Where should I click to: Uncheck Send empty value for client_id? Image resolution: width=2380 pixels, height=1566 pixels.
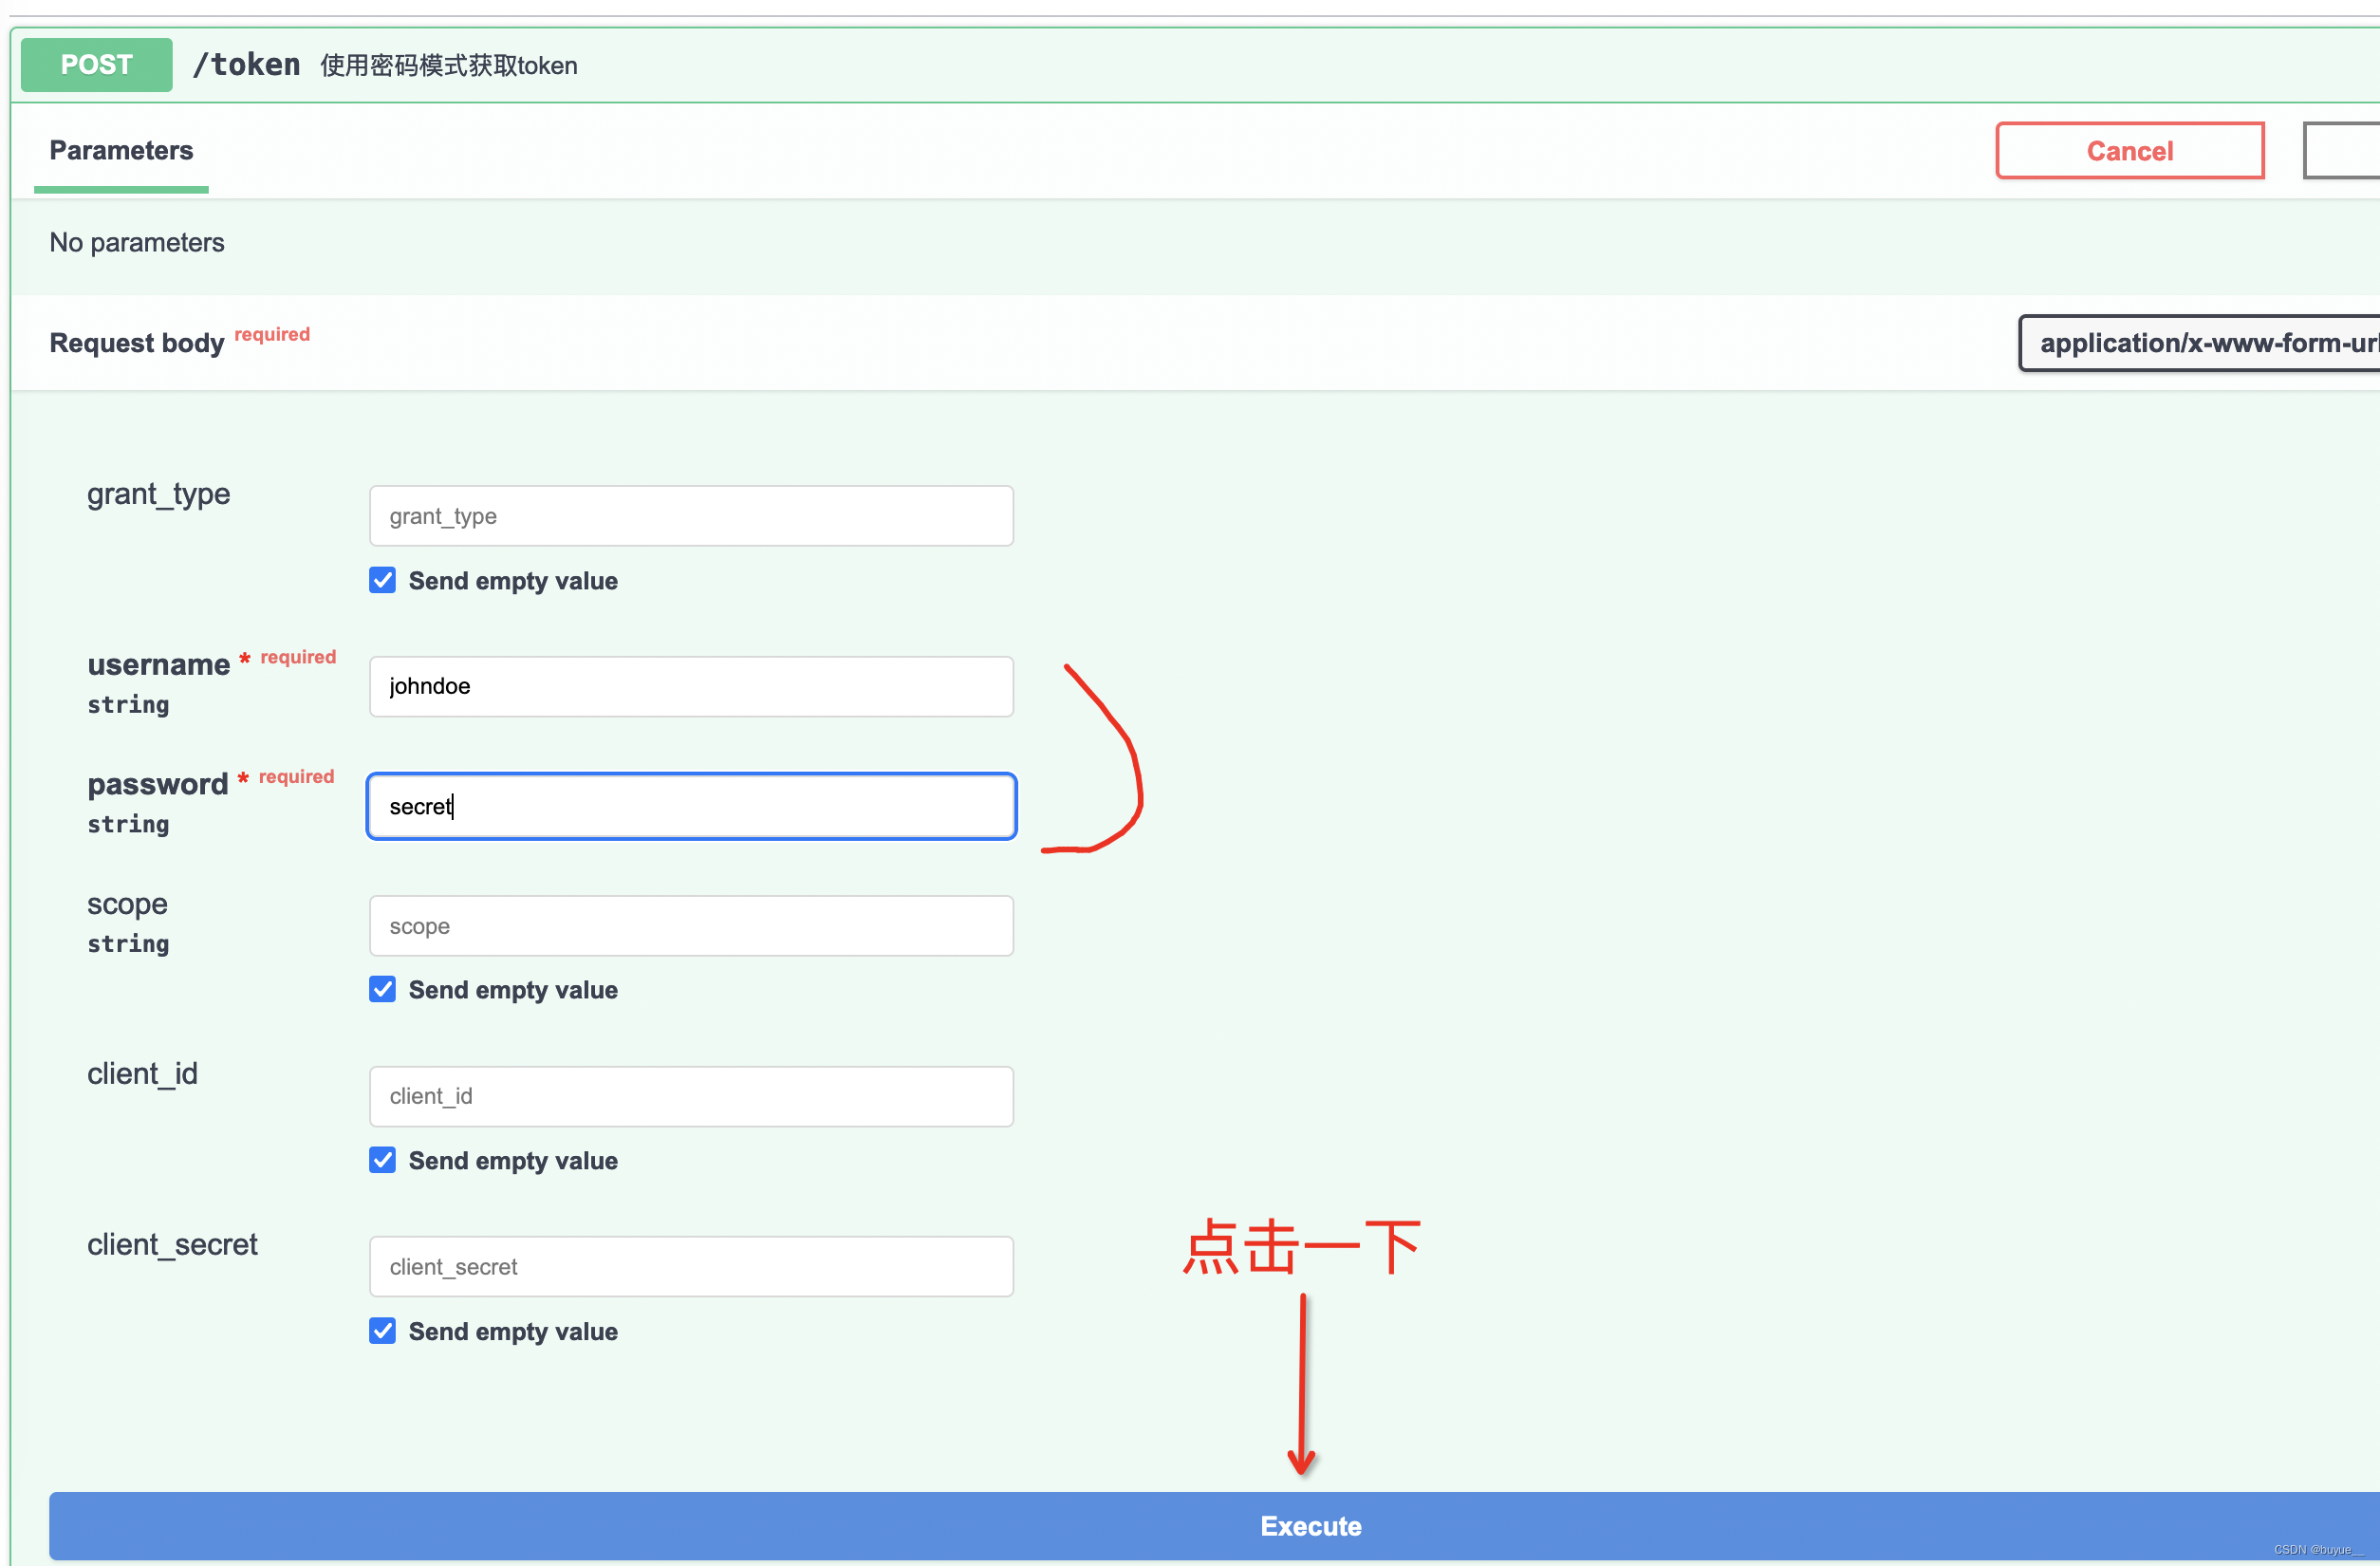tap(382, 1160)
